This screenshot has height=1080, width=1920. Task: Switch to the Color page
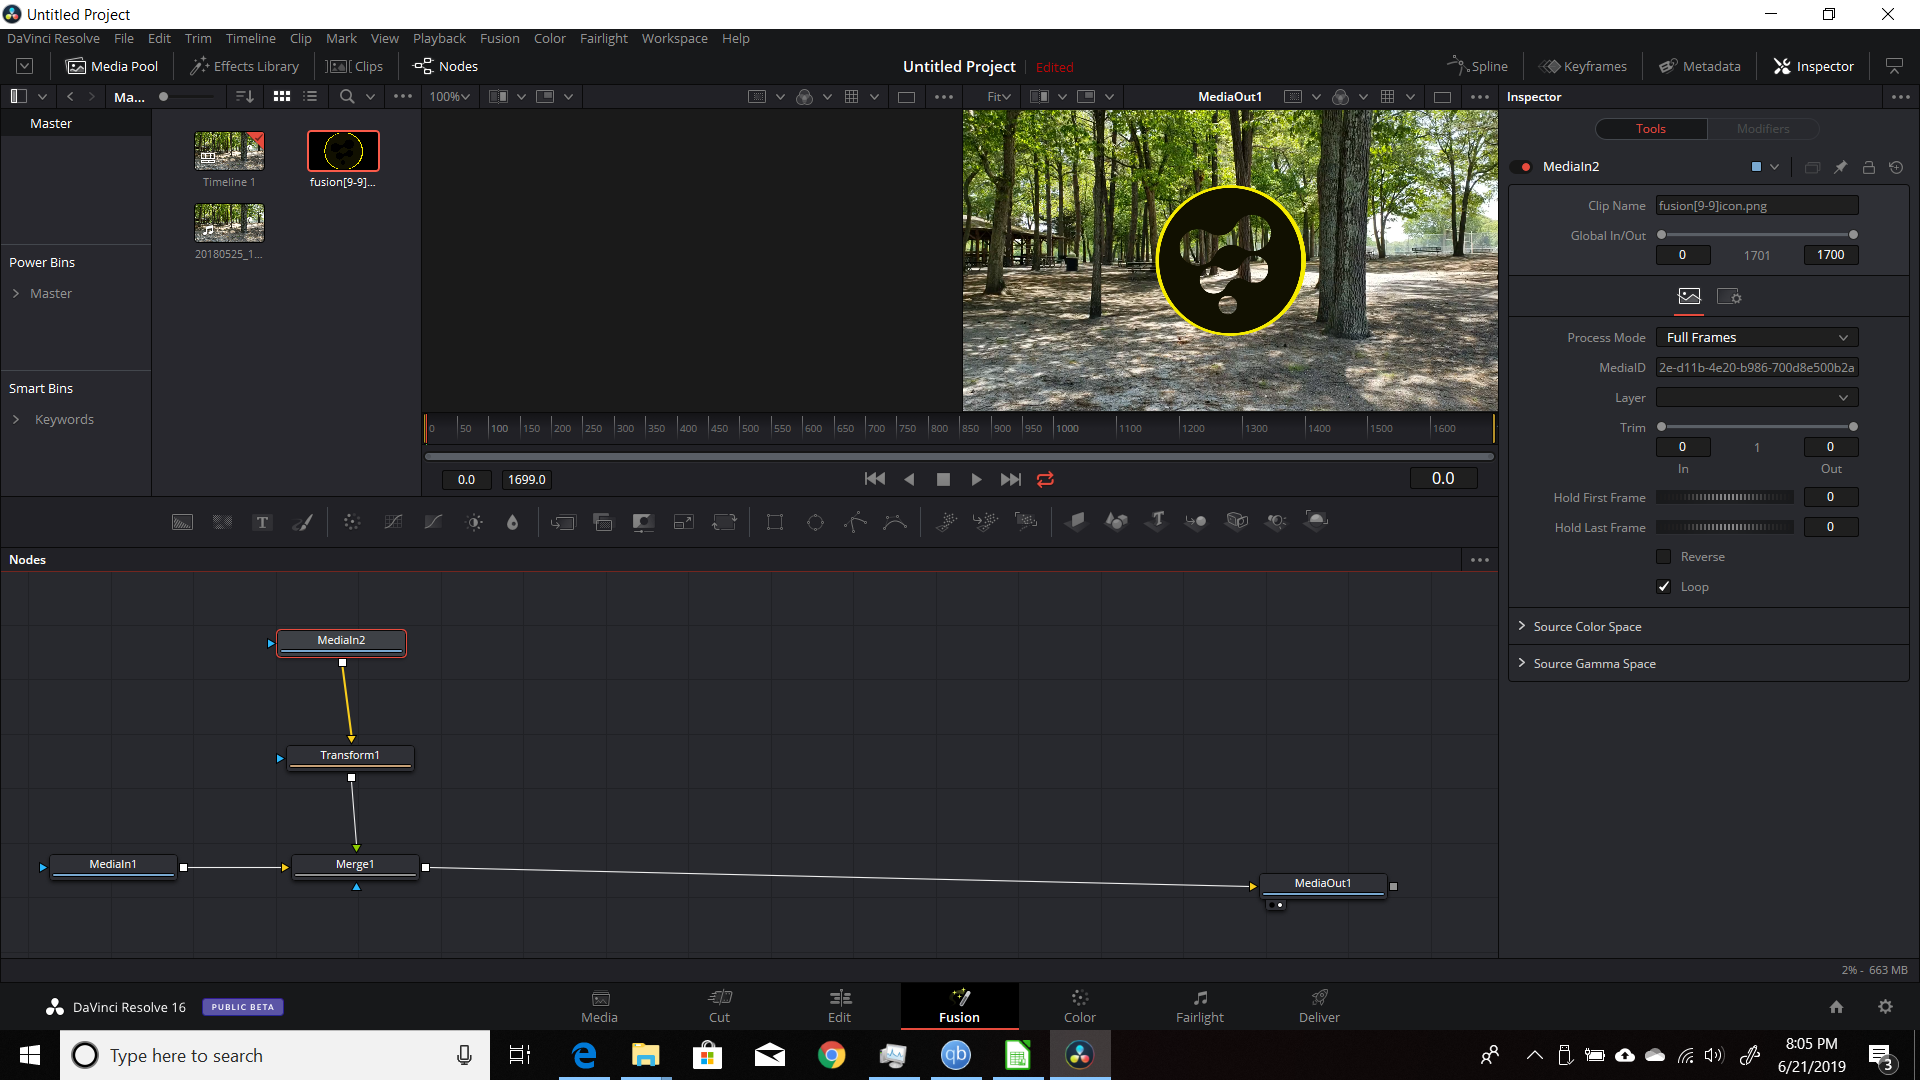point(1079,1006)
